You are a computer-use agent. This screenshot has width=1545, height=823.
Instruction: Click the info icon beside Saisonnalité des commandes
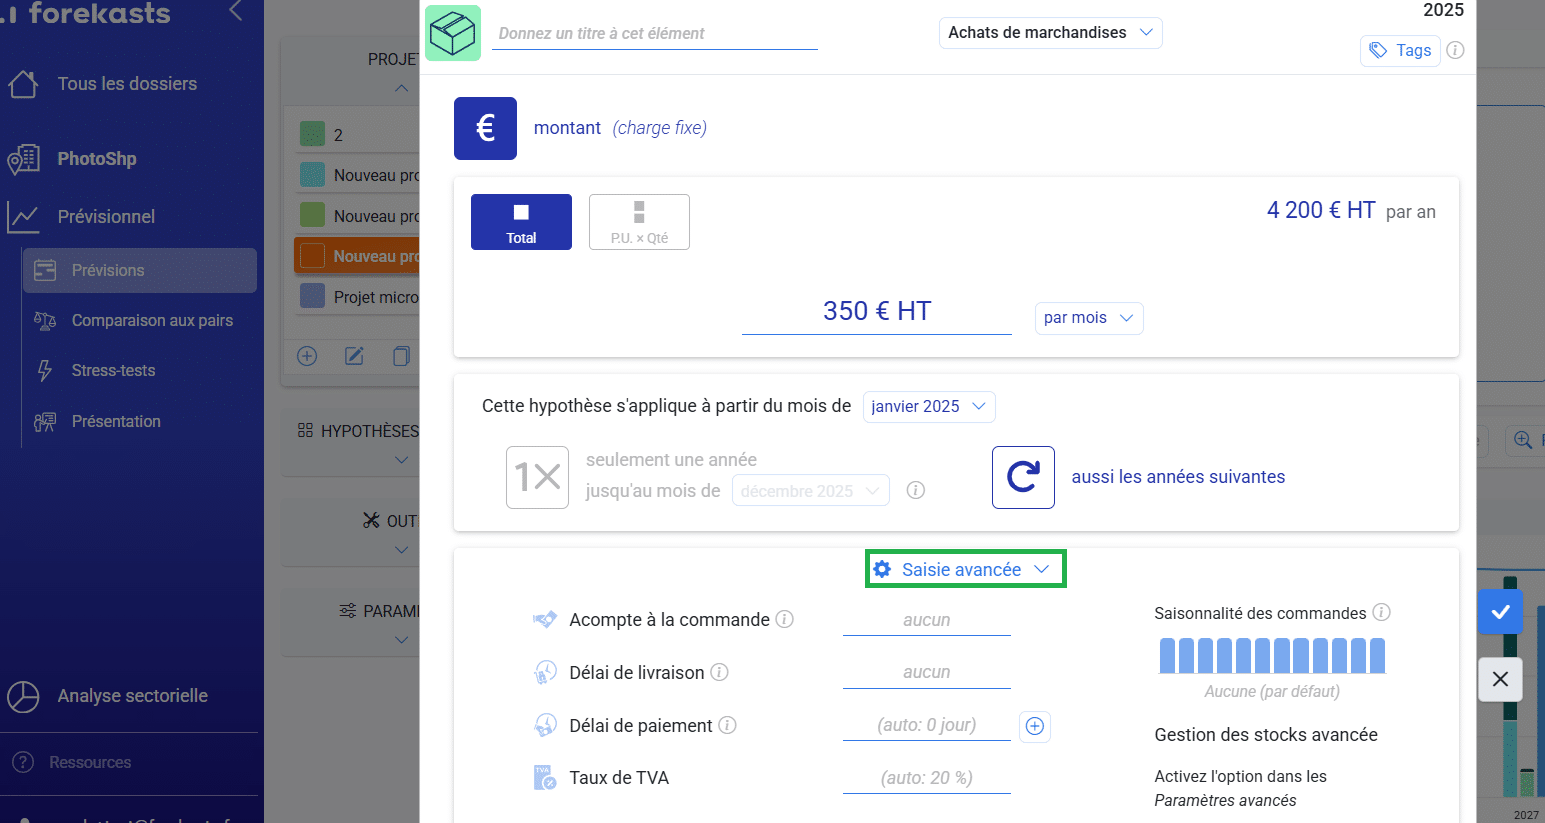1381,612
